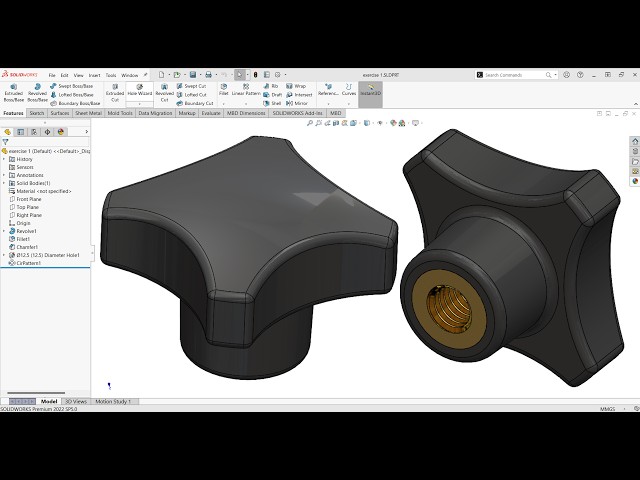
Task: Open the Curves tools
Action: point(349,90)
